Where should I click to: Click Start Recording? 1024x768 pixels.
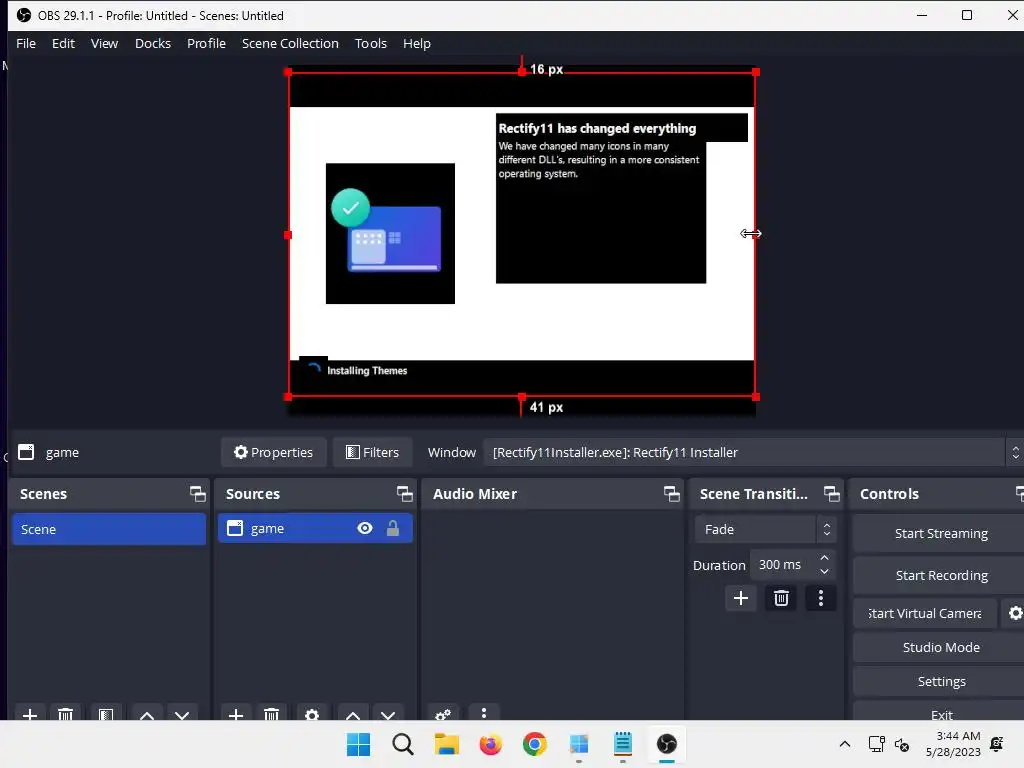[940, 575]
